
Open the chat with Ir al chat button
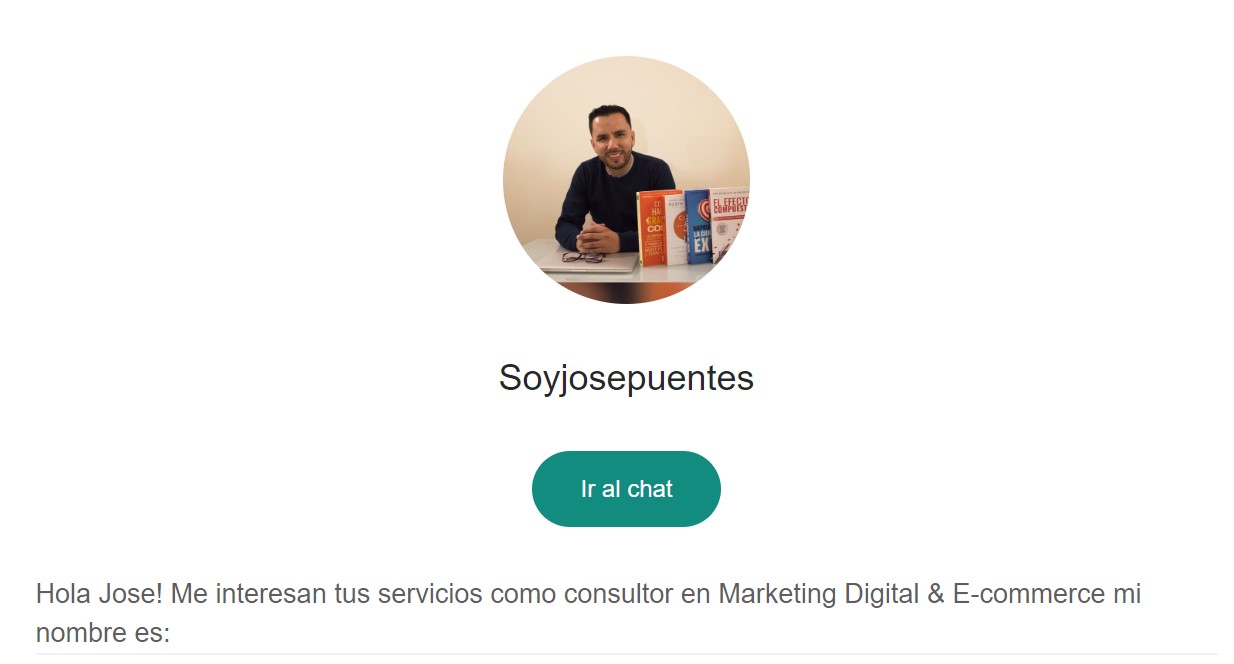point(626,489)
